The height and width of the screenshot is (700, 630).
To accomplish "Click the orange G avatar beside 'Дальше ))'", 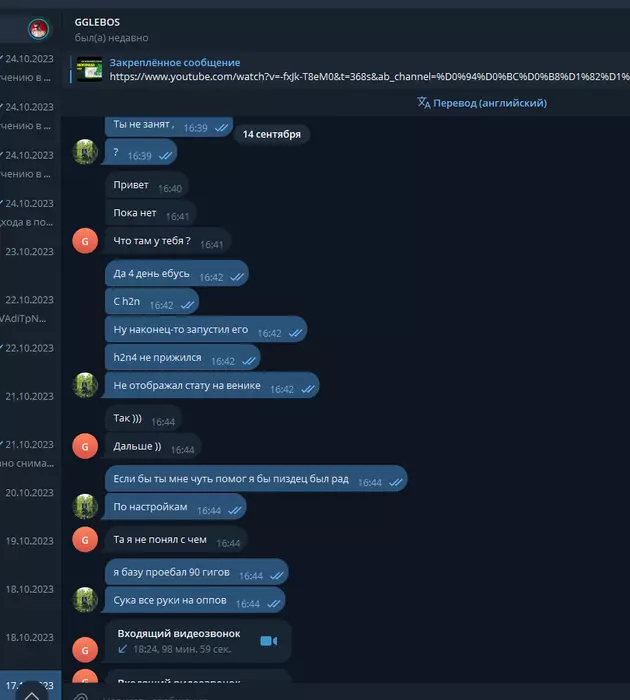I will pos(85,446).
